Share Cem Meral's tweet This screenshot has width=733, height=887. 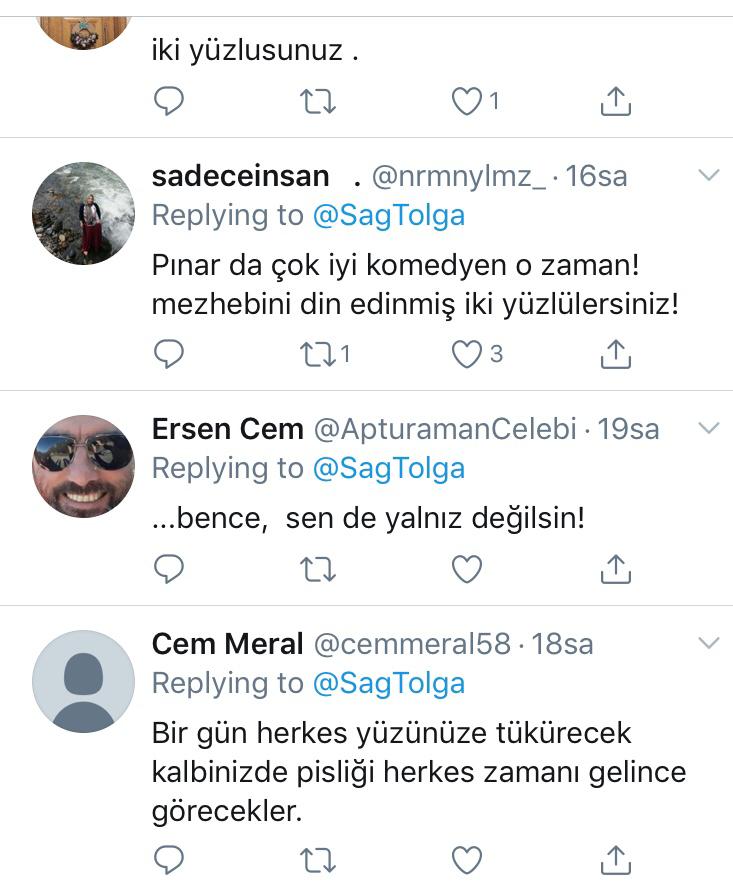[616, 859]
